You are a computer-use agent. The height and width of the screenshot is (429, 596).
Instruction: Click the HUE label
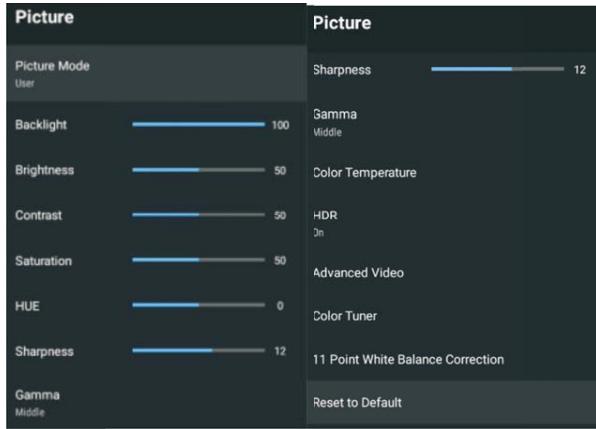click(27, 306)
